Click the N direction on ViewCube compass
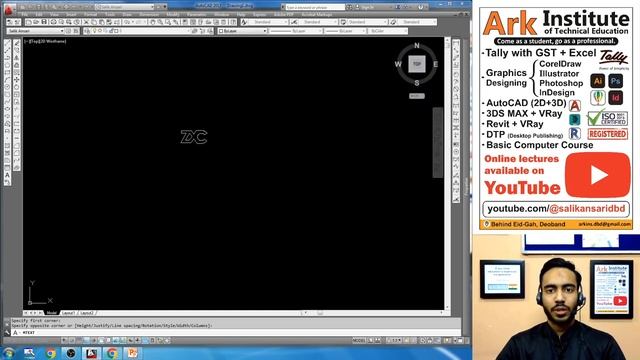Screen dimensions: 640x360 [x=417, y=46]
